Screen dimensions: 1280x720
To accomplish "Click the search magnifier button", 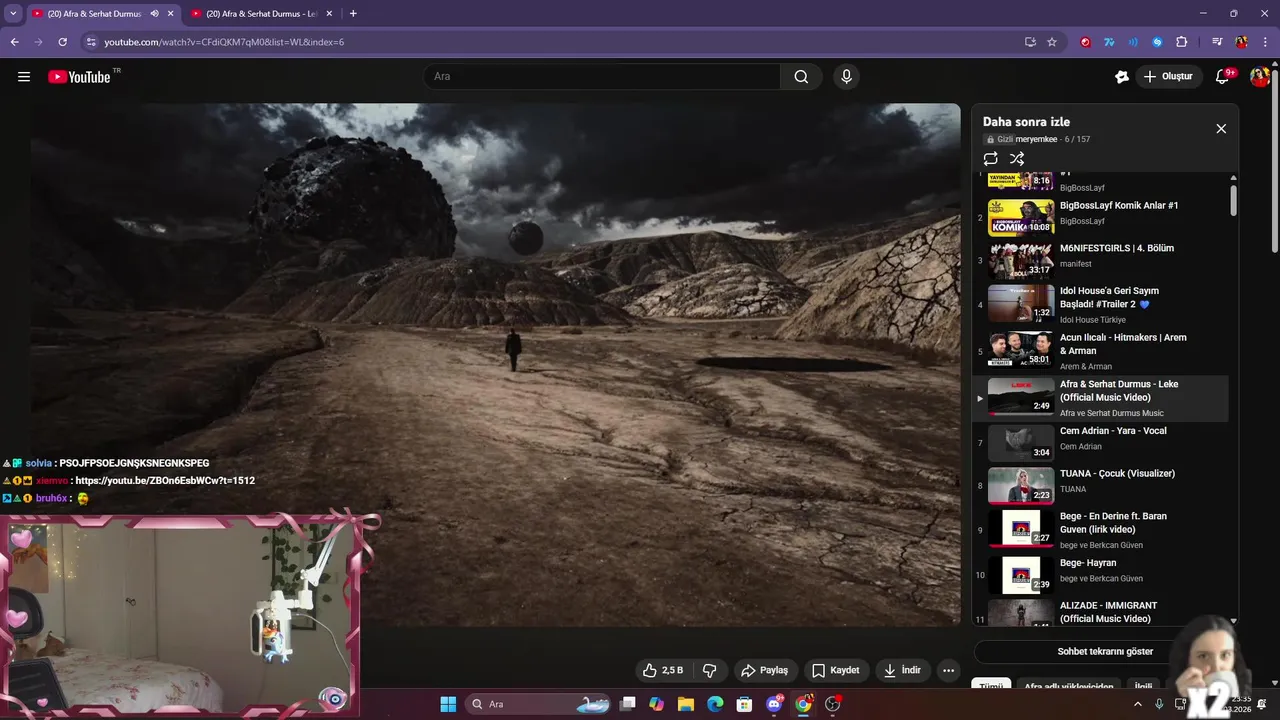I will pos(801,77).
